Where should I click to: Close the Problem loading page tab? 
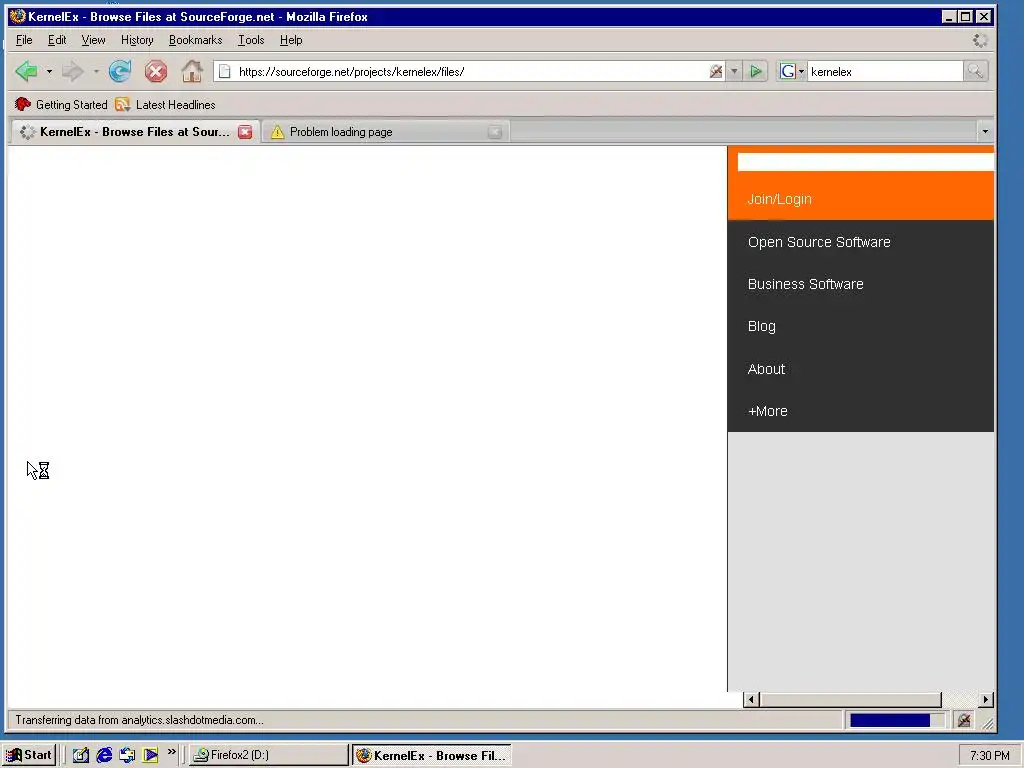coord(494,132)
